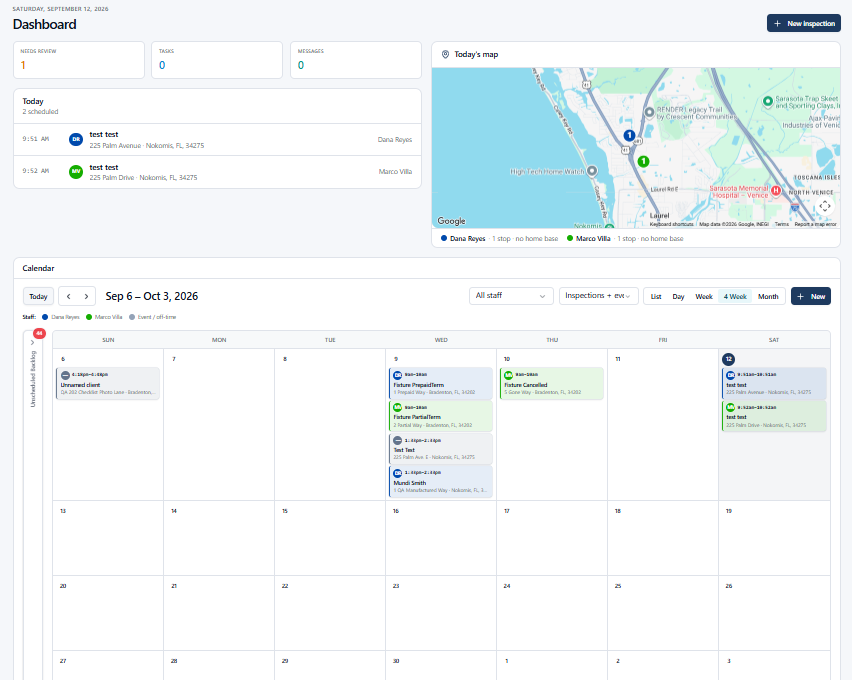852x680 pixels.
Task: Go to the previous calendar period
Action: coord(68,296)
